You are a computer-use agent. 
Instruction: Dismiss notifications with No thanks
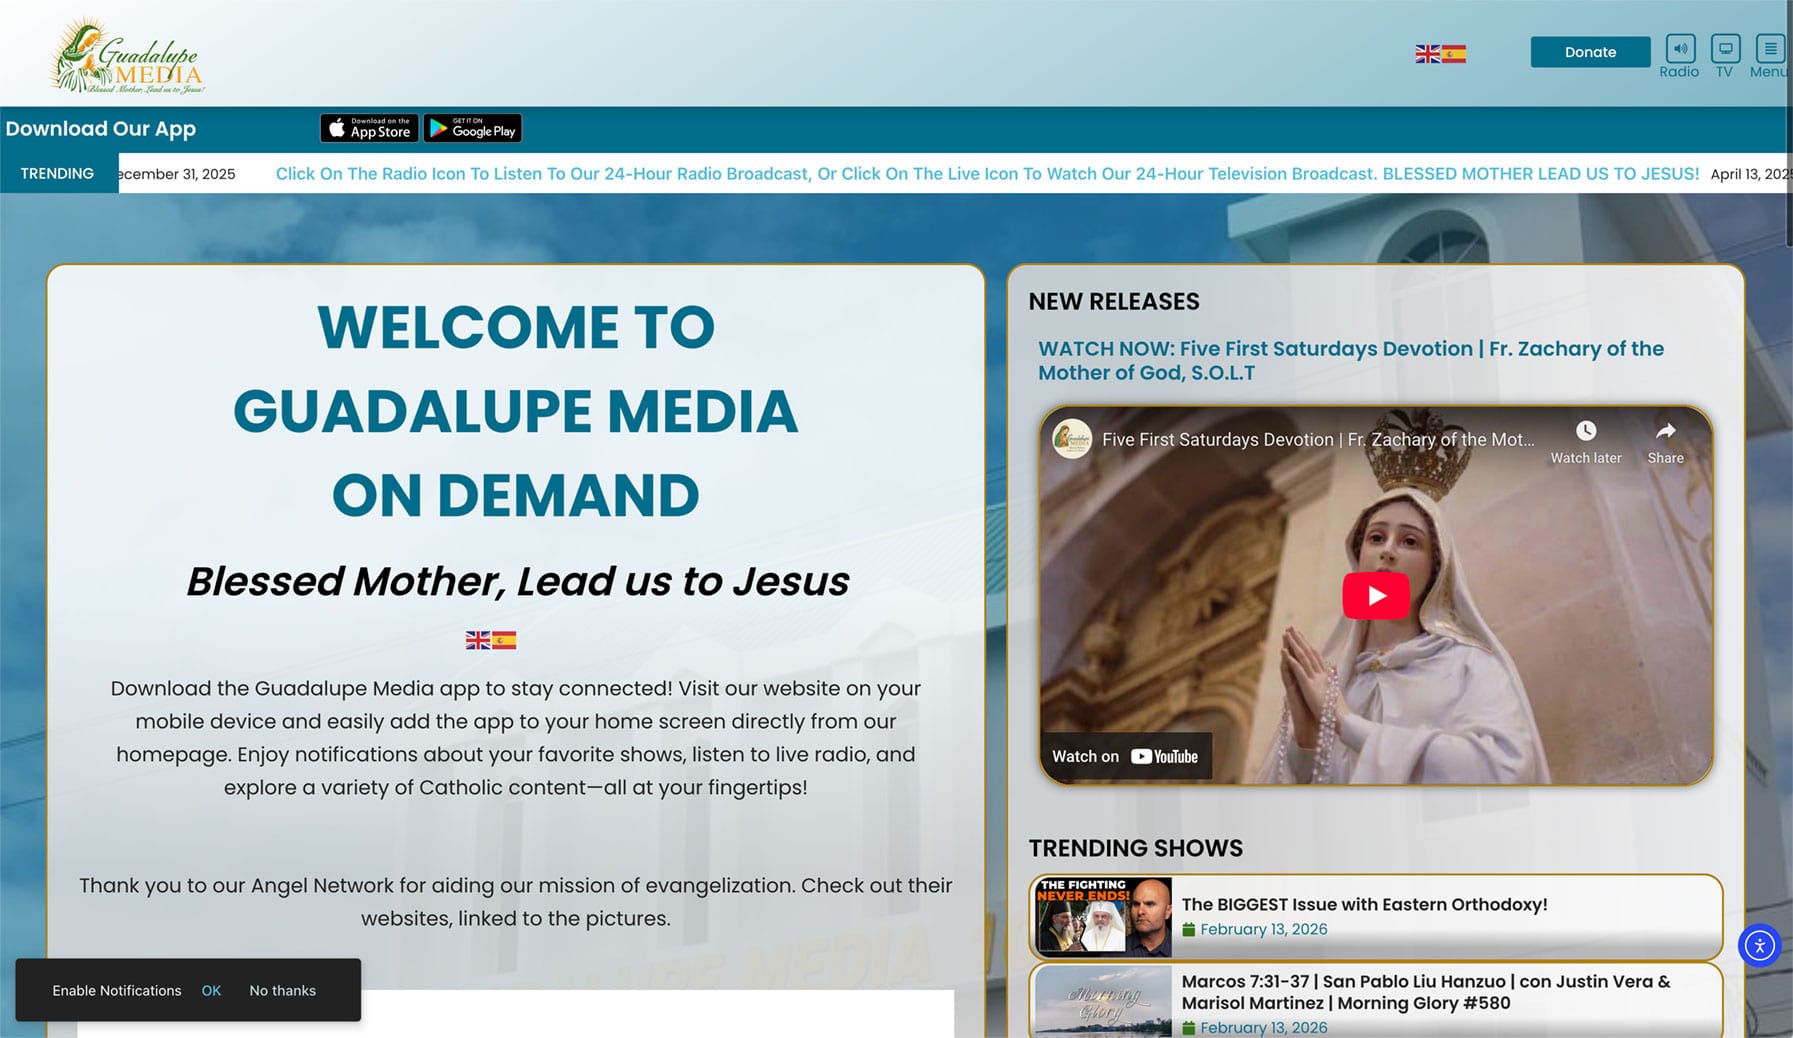tap(282, 990)
